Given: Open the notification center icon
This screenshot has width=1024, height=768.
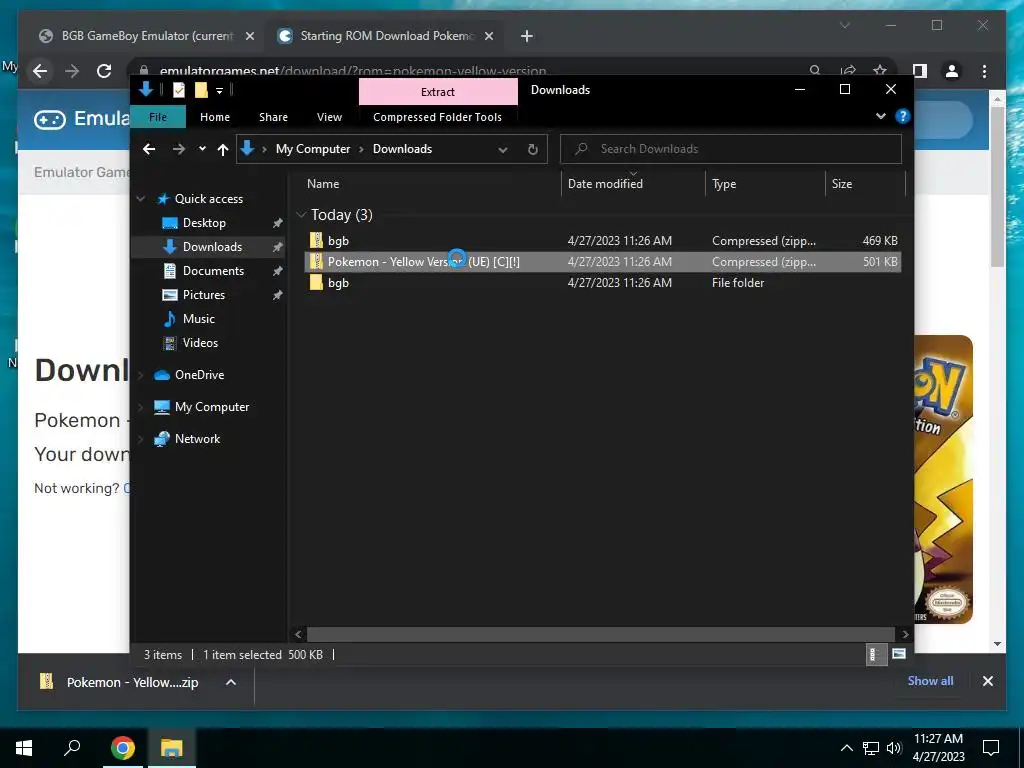Looking at the screenshot, I should [x=991, y=748].
